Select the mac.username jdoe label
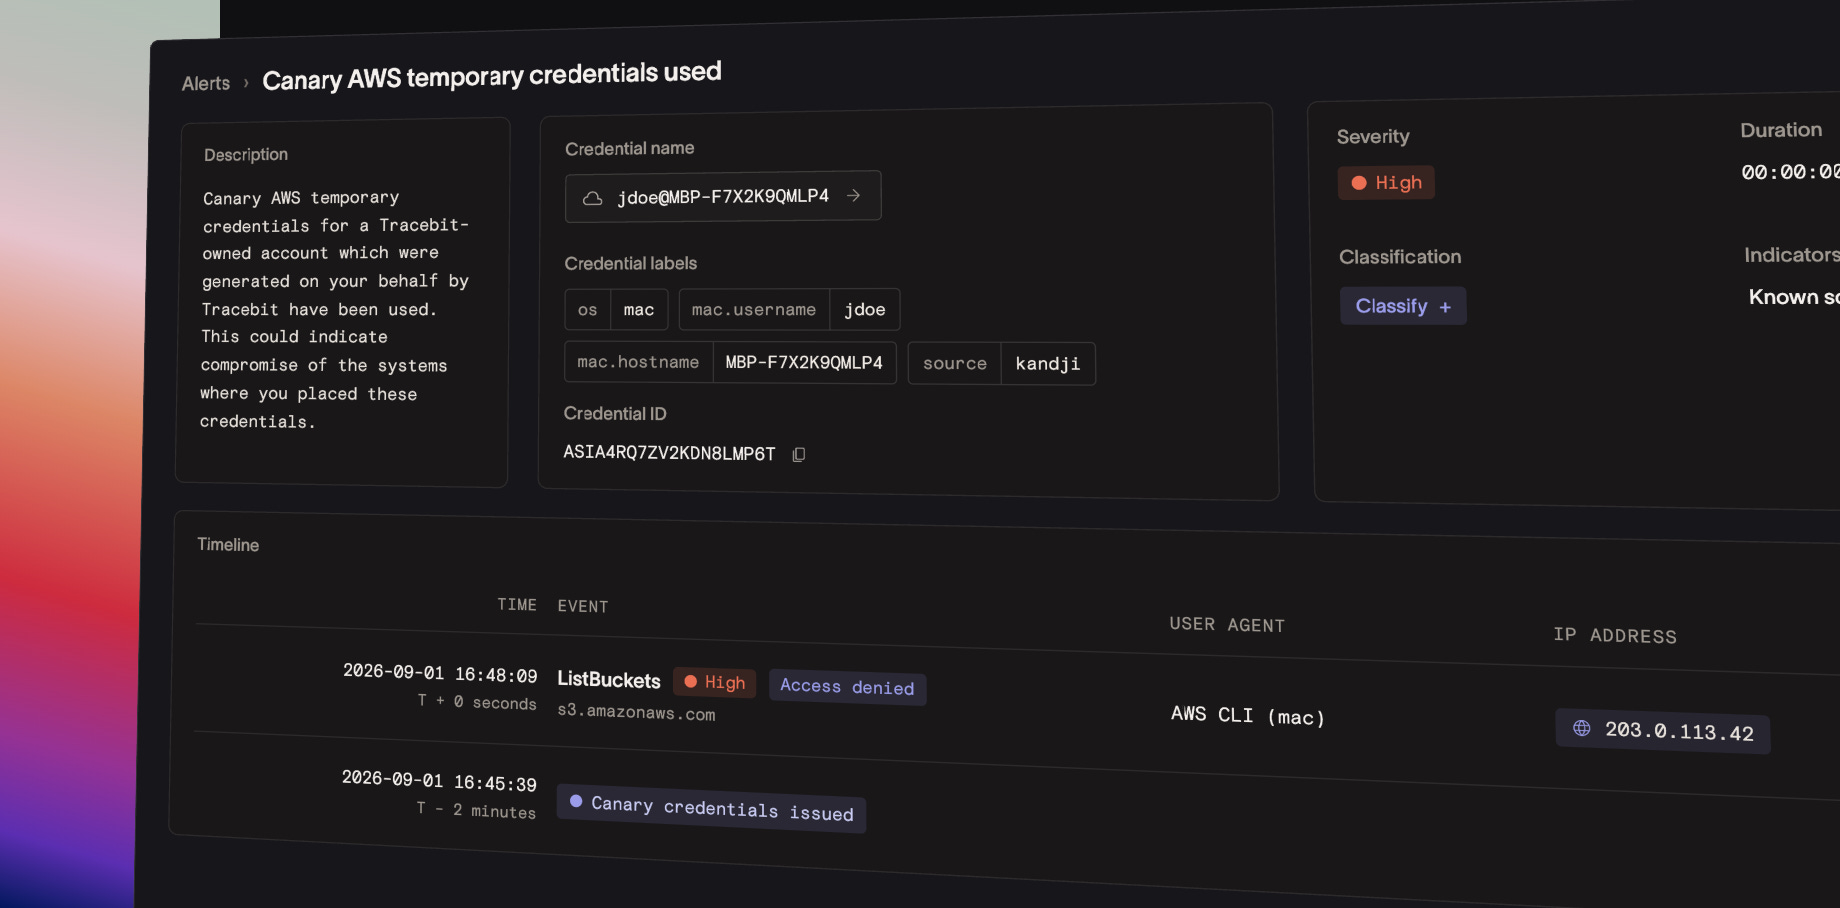Viewport: 1840px width, 908px height. coord(789,310)
